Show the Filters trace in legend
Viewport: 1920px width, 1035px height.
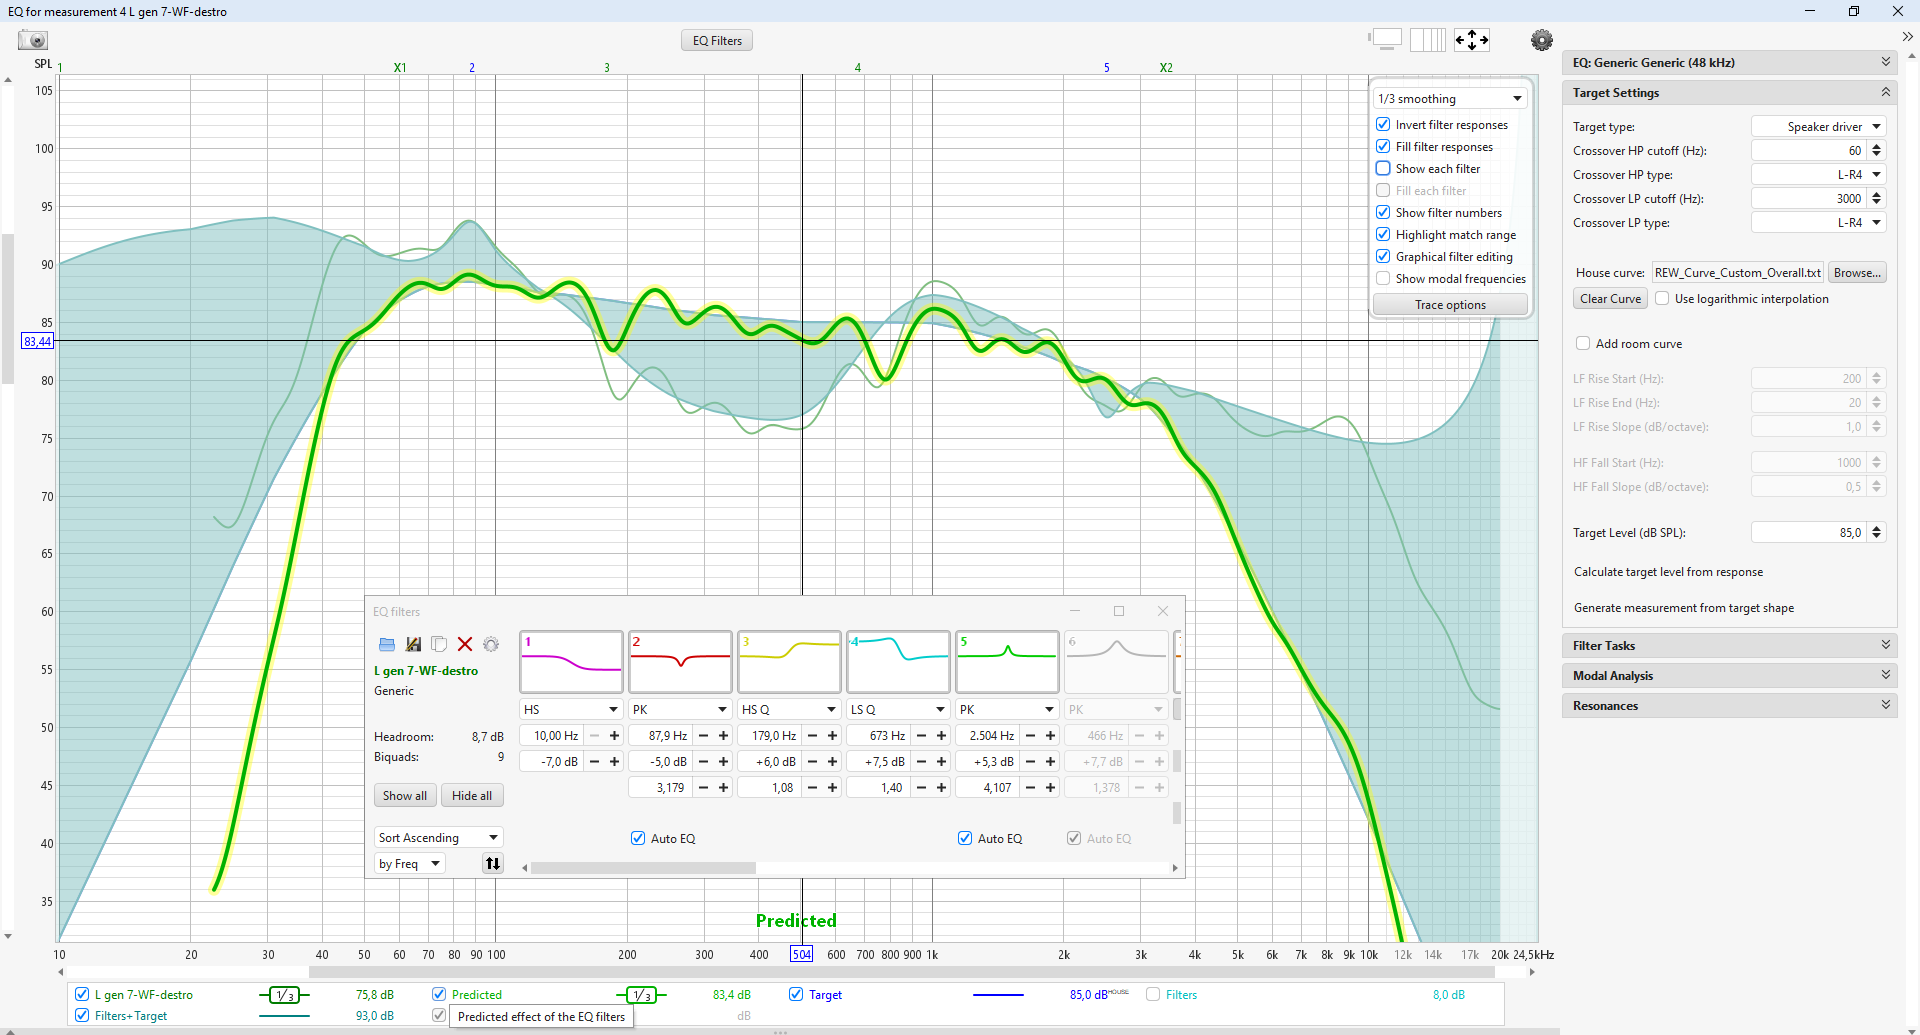1153,994
